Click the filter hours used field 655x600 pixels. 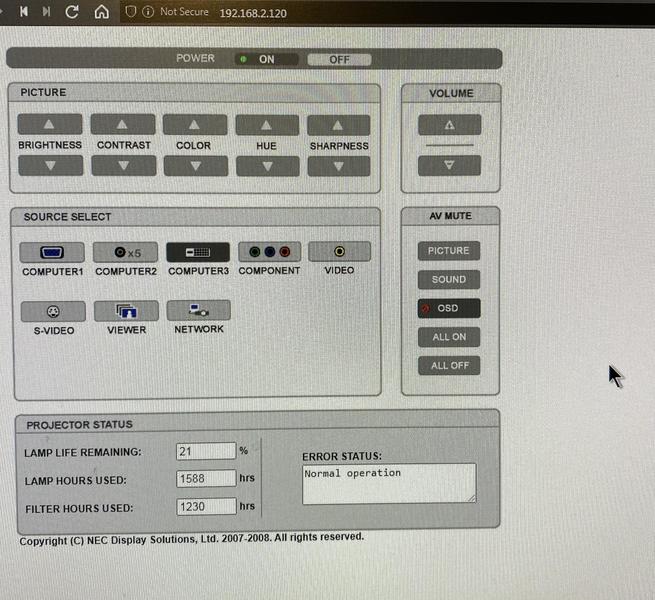pyautogui.click(x=206, y=506)
